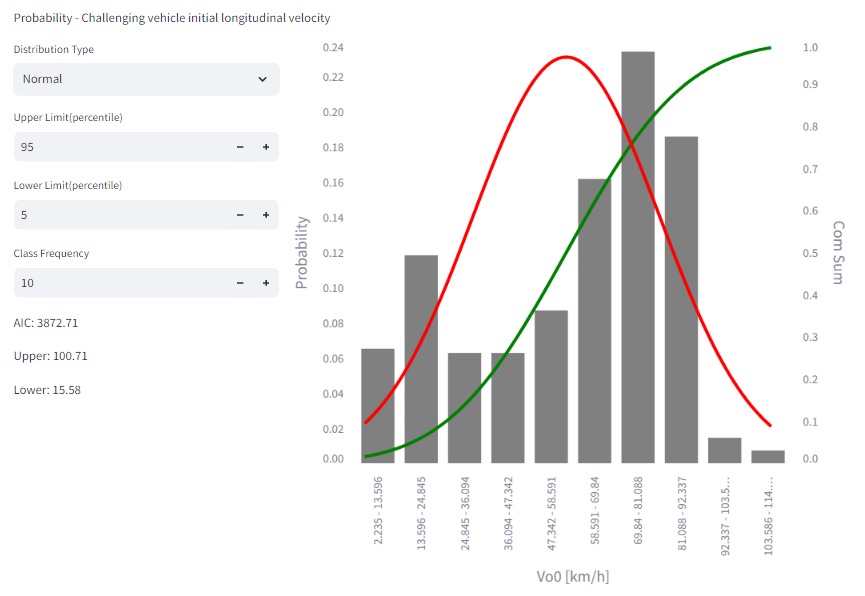The height and width of the screenshot is (596, 865).
Task: Increment the Lower Limit percentile value
Action: coord(266,215)
